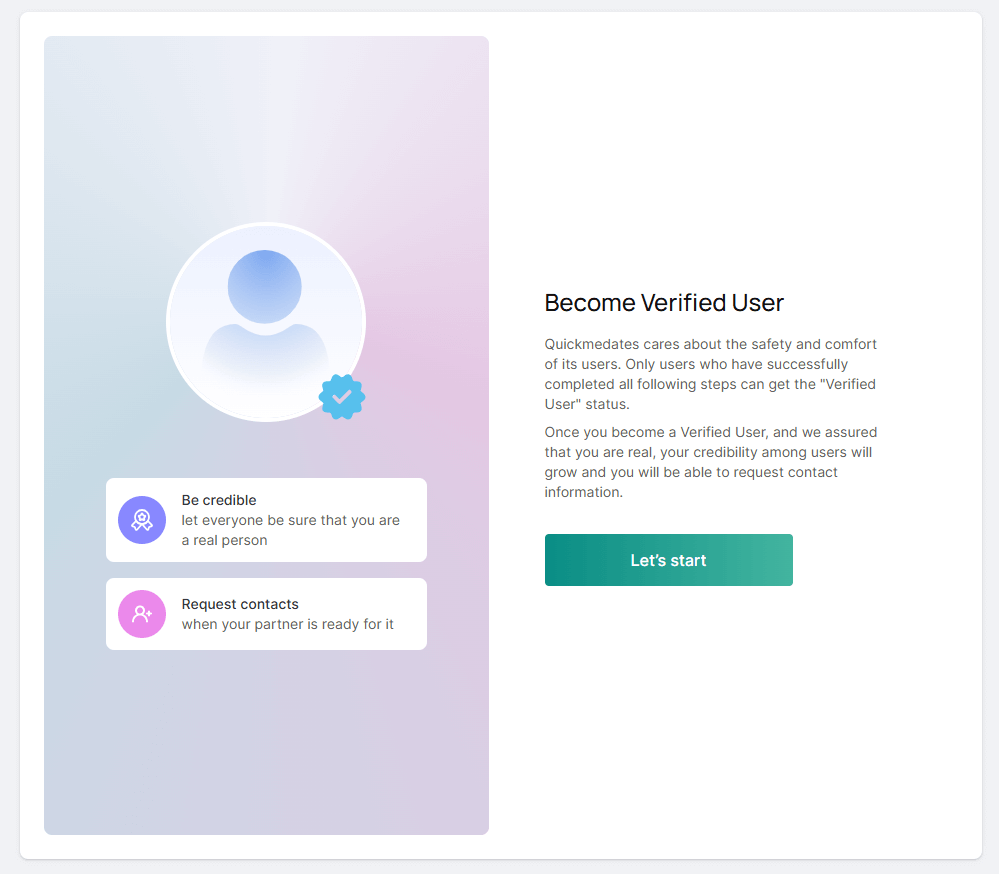Click the Let's start button
The width and height of the screenshot is (999, 874).
[668, 560]
